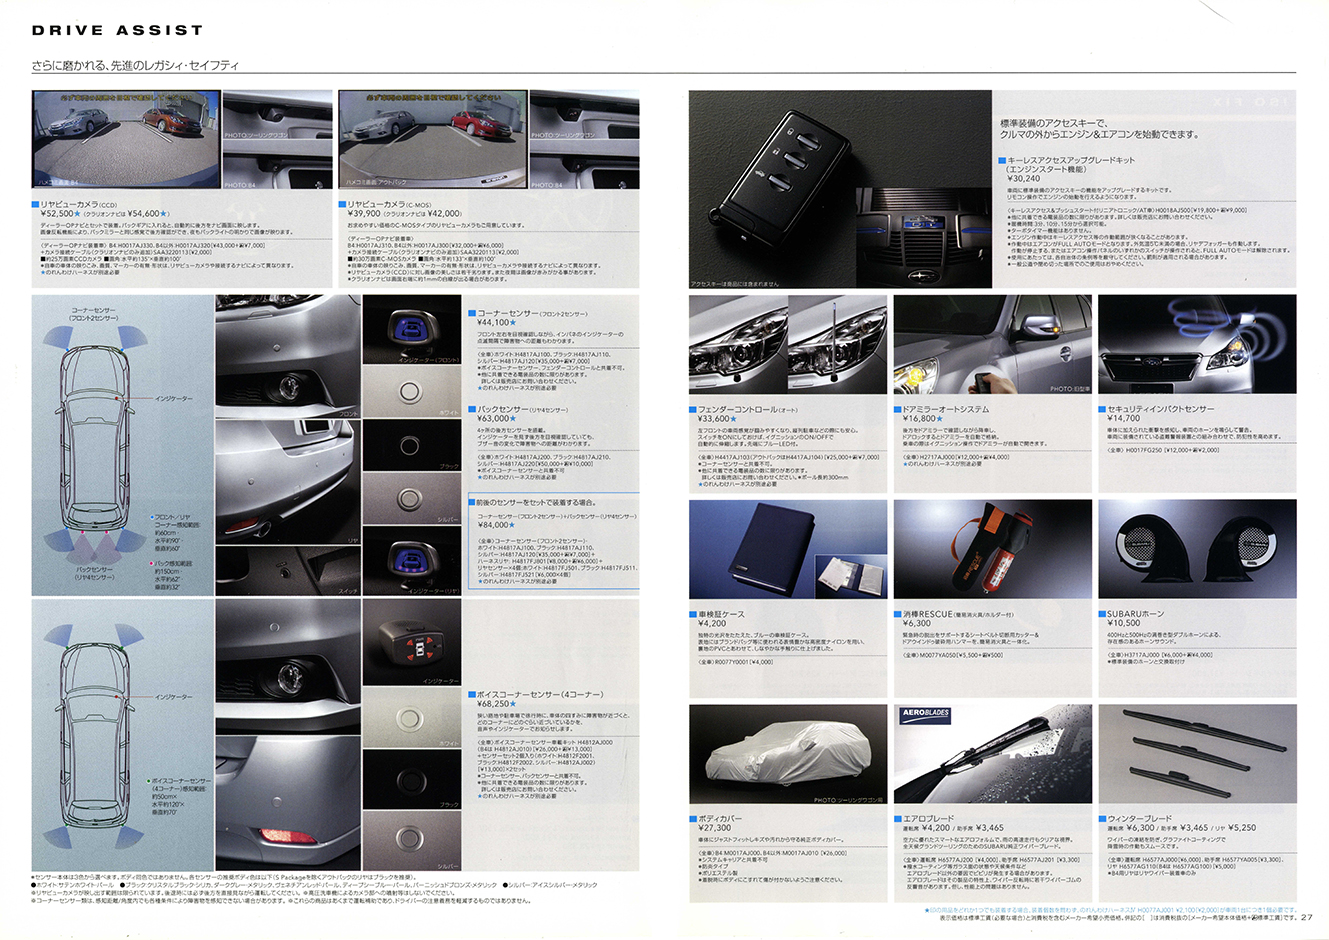1329x940 pixels.
Task: Open the rear bumper photo labeled リヤ
Action: [288, 483]
